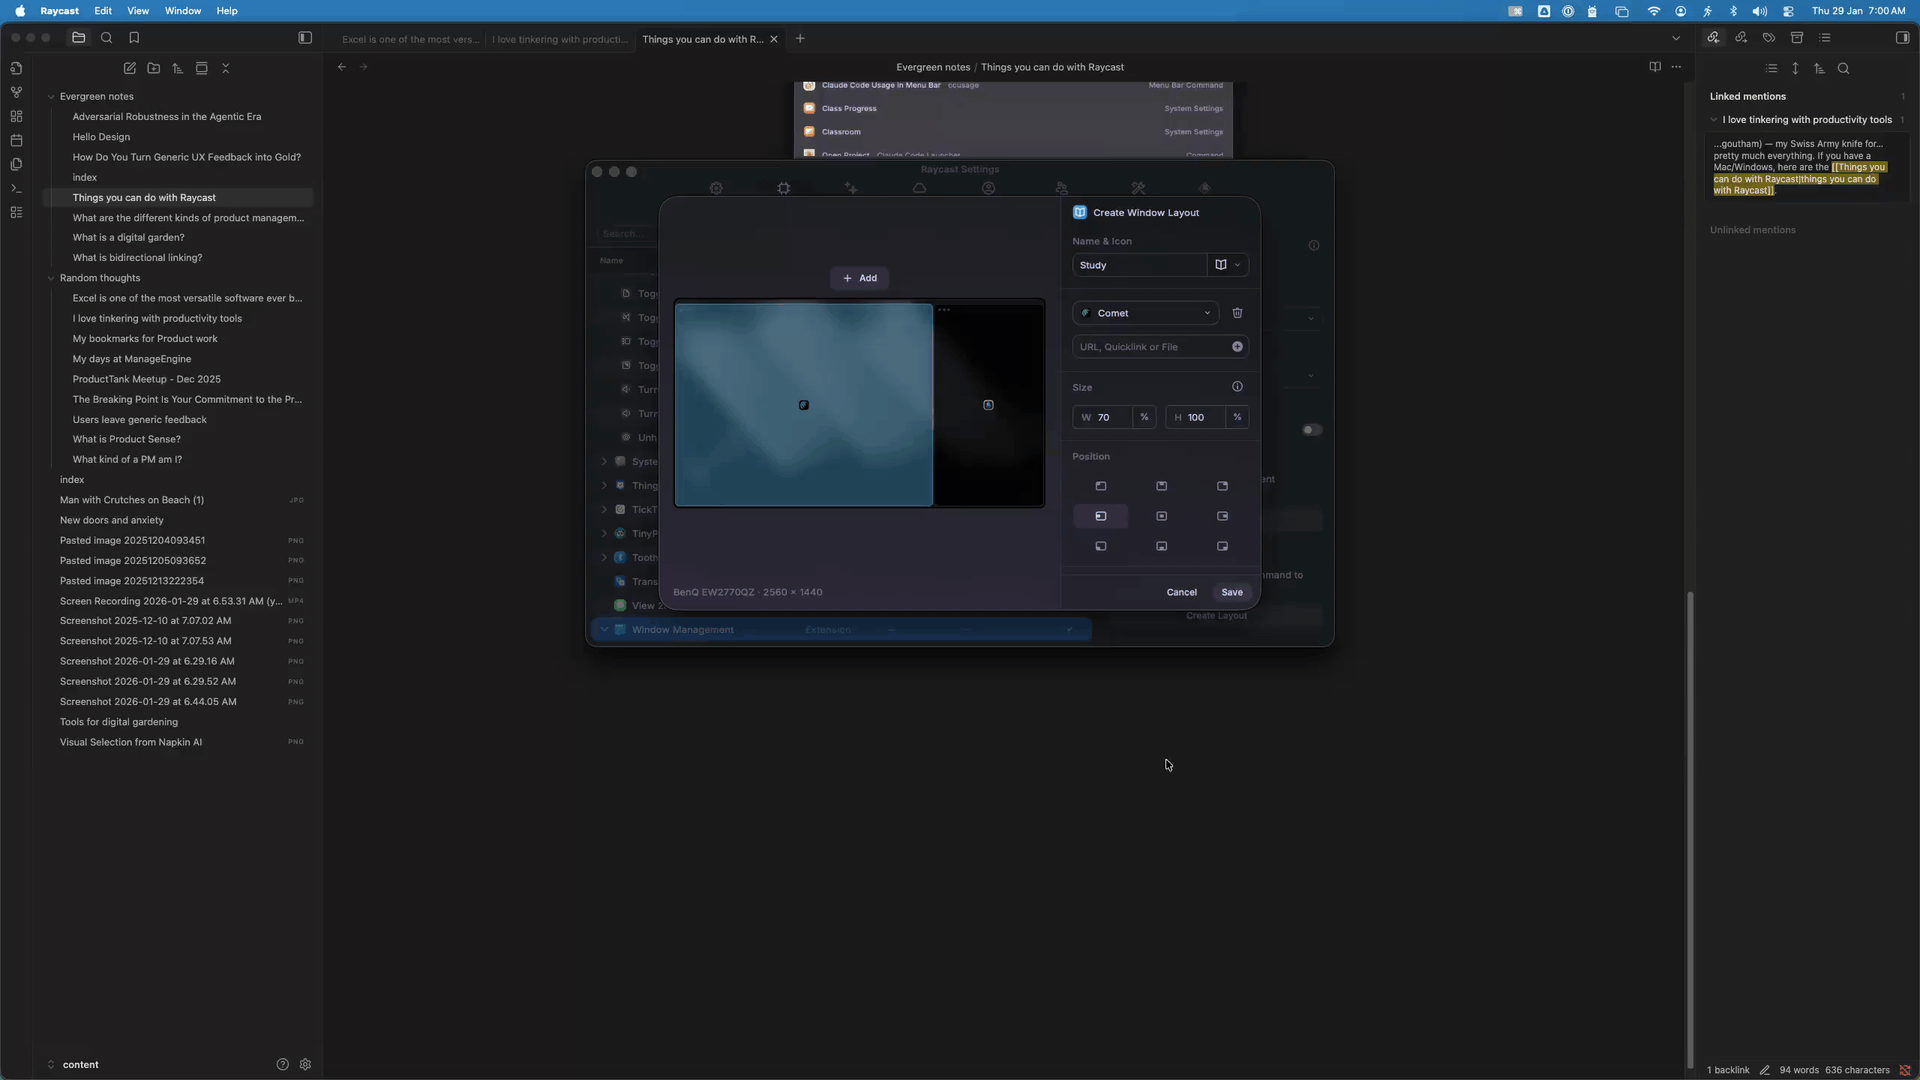Collapse the Random thoughts folder
The image size is (1920, 1080).
coord(51,278)
